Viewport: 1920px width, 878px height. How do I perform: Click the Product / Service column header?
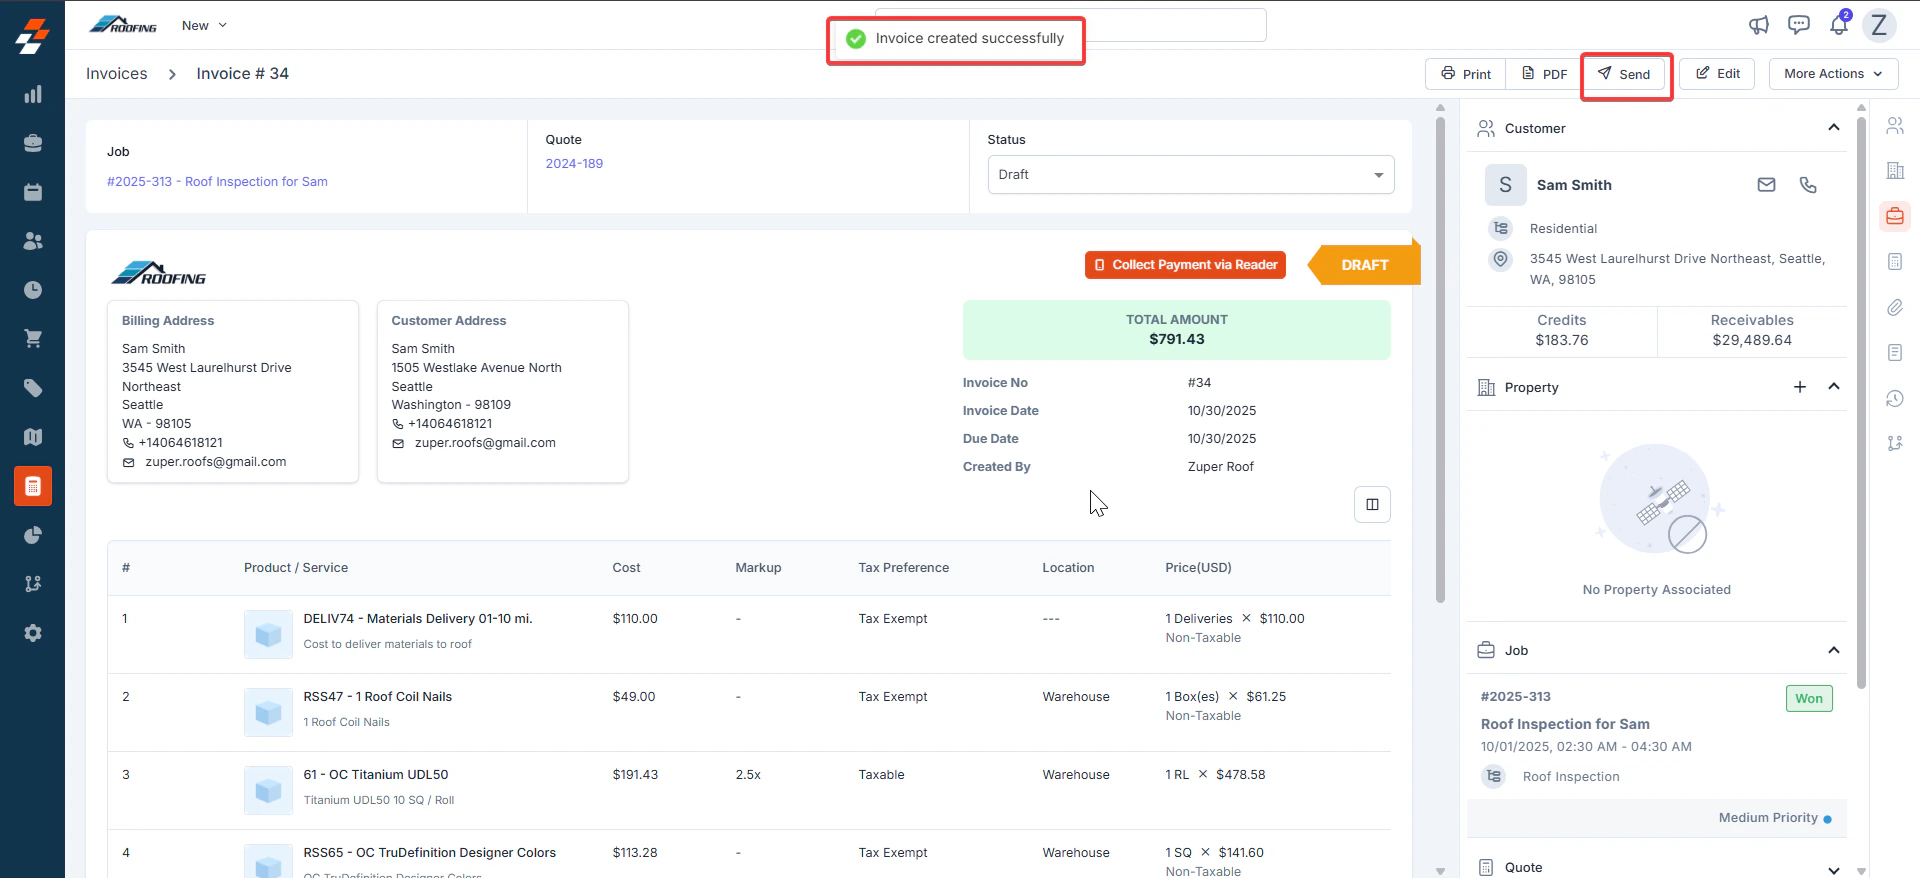tap(296, 568)
